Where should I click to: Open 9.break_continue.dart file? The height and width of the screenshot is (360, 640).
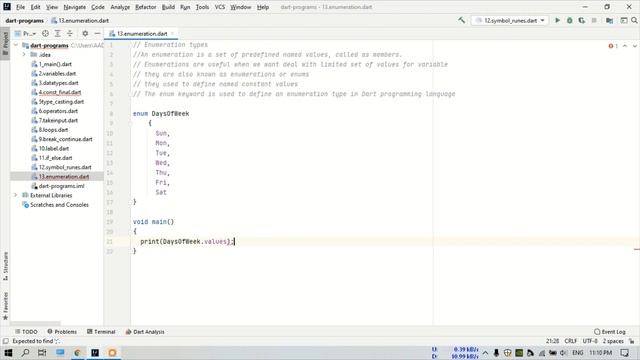pos(65,139)
